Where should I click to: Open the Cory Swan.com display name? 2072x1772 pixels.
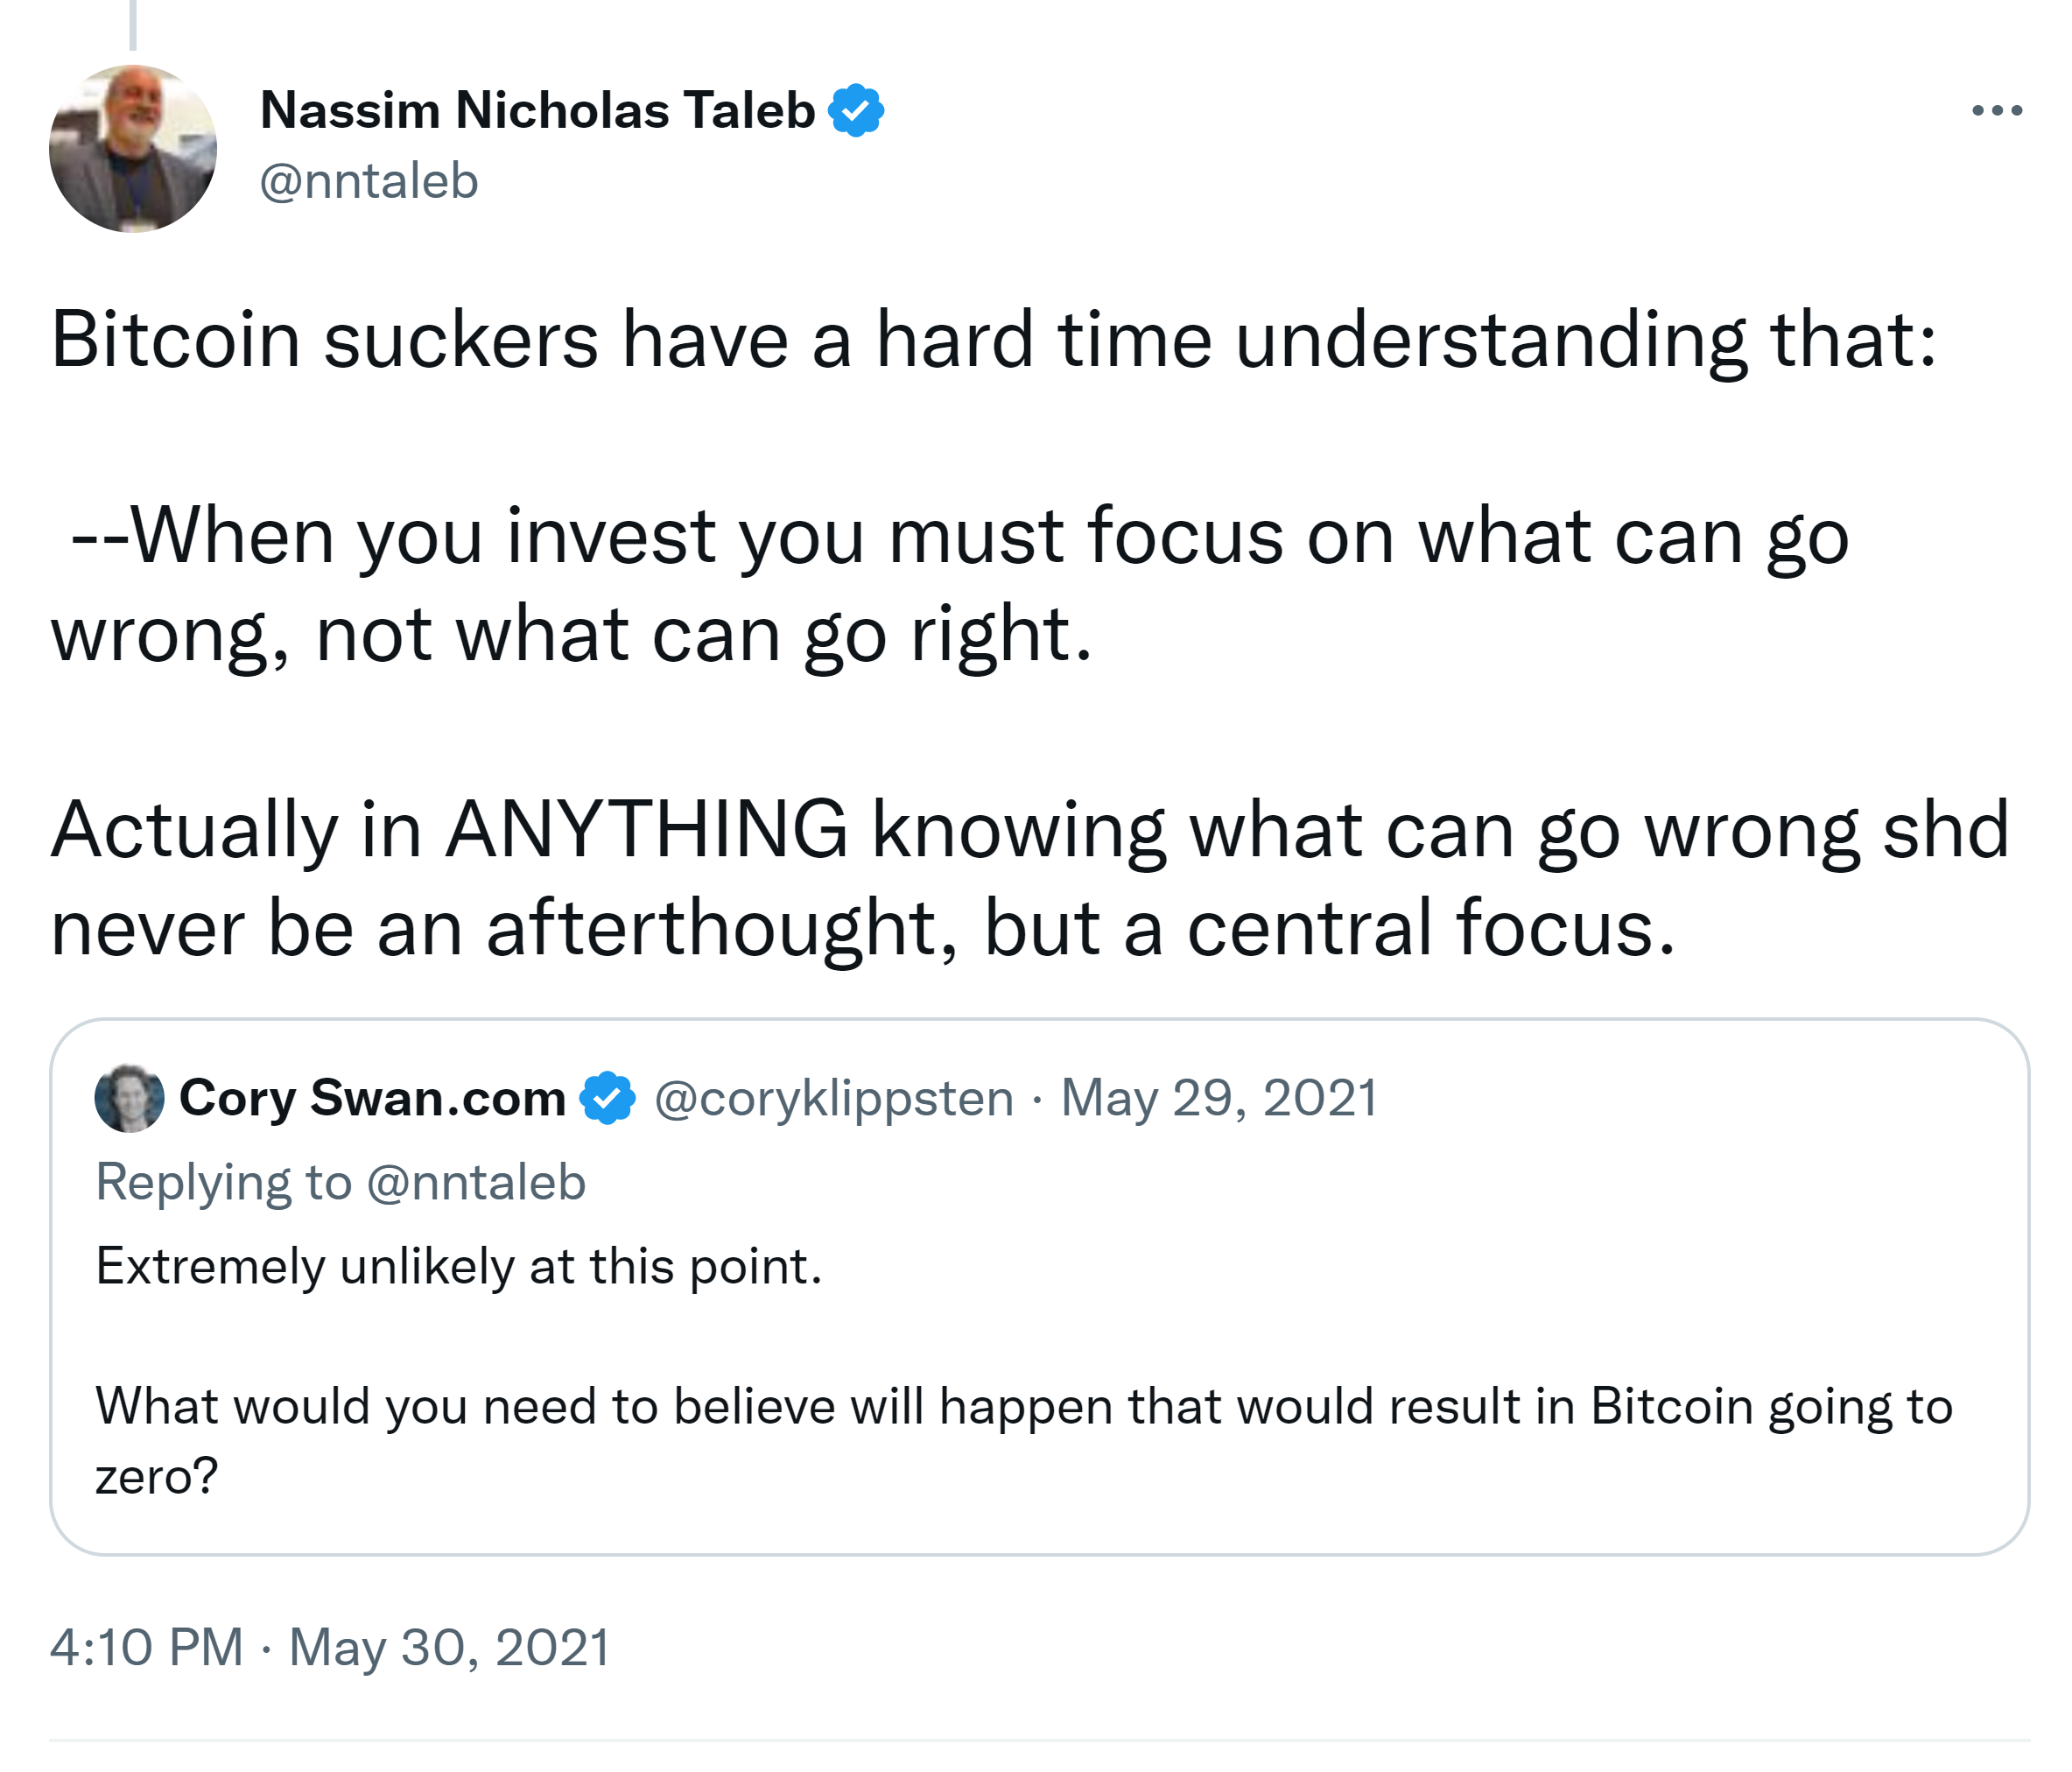372,1098
